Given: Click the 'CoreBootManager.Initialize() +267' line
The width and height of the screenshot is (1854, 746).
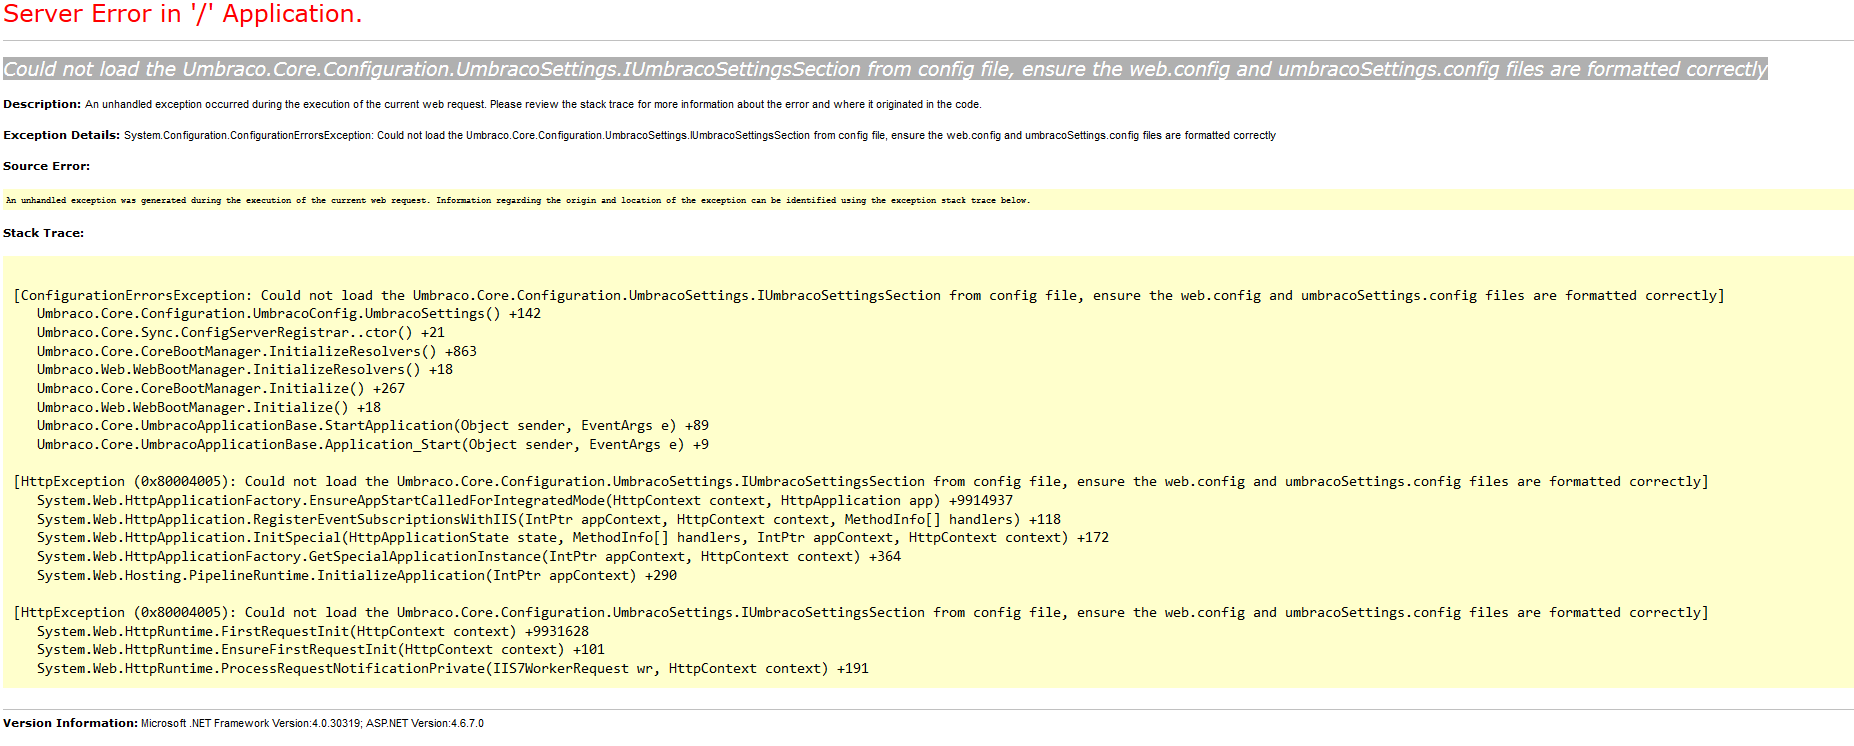Looking at the screenshot, I should [x=220, y=388].
